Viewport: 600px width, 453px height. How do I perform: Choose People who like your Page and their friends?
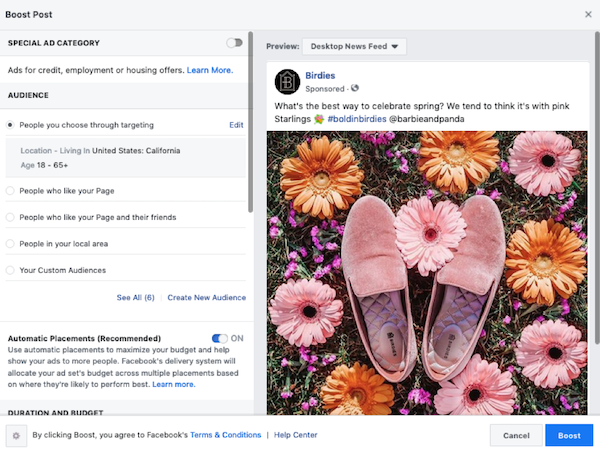pyautogui.click(x=10, y=217)
